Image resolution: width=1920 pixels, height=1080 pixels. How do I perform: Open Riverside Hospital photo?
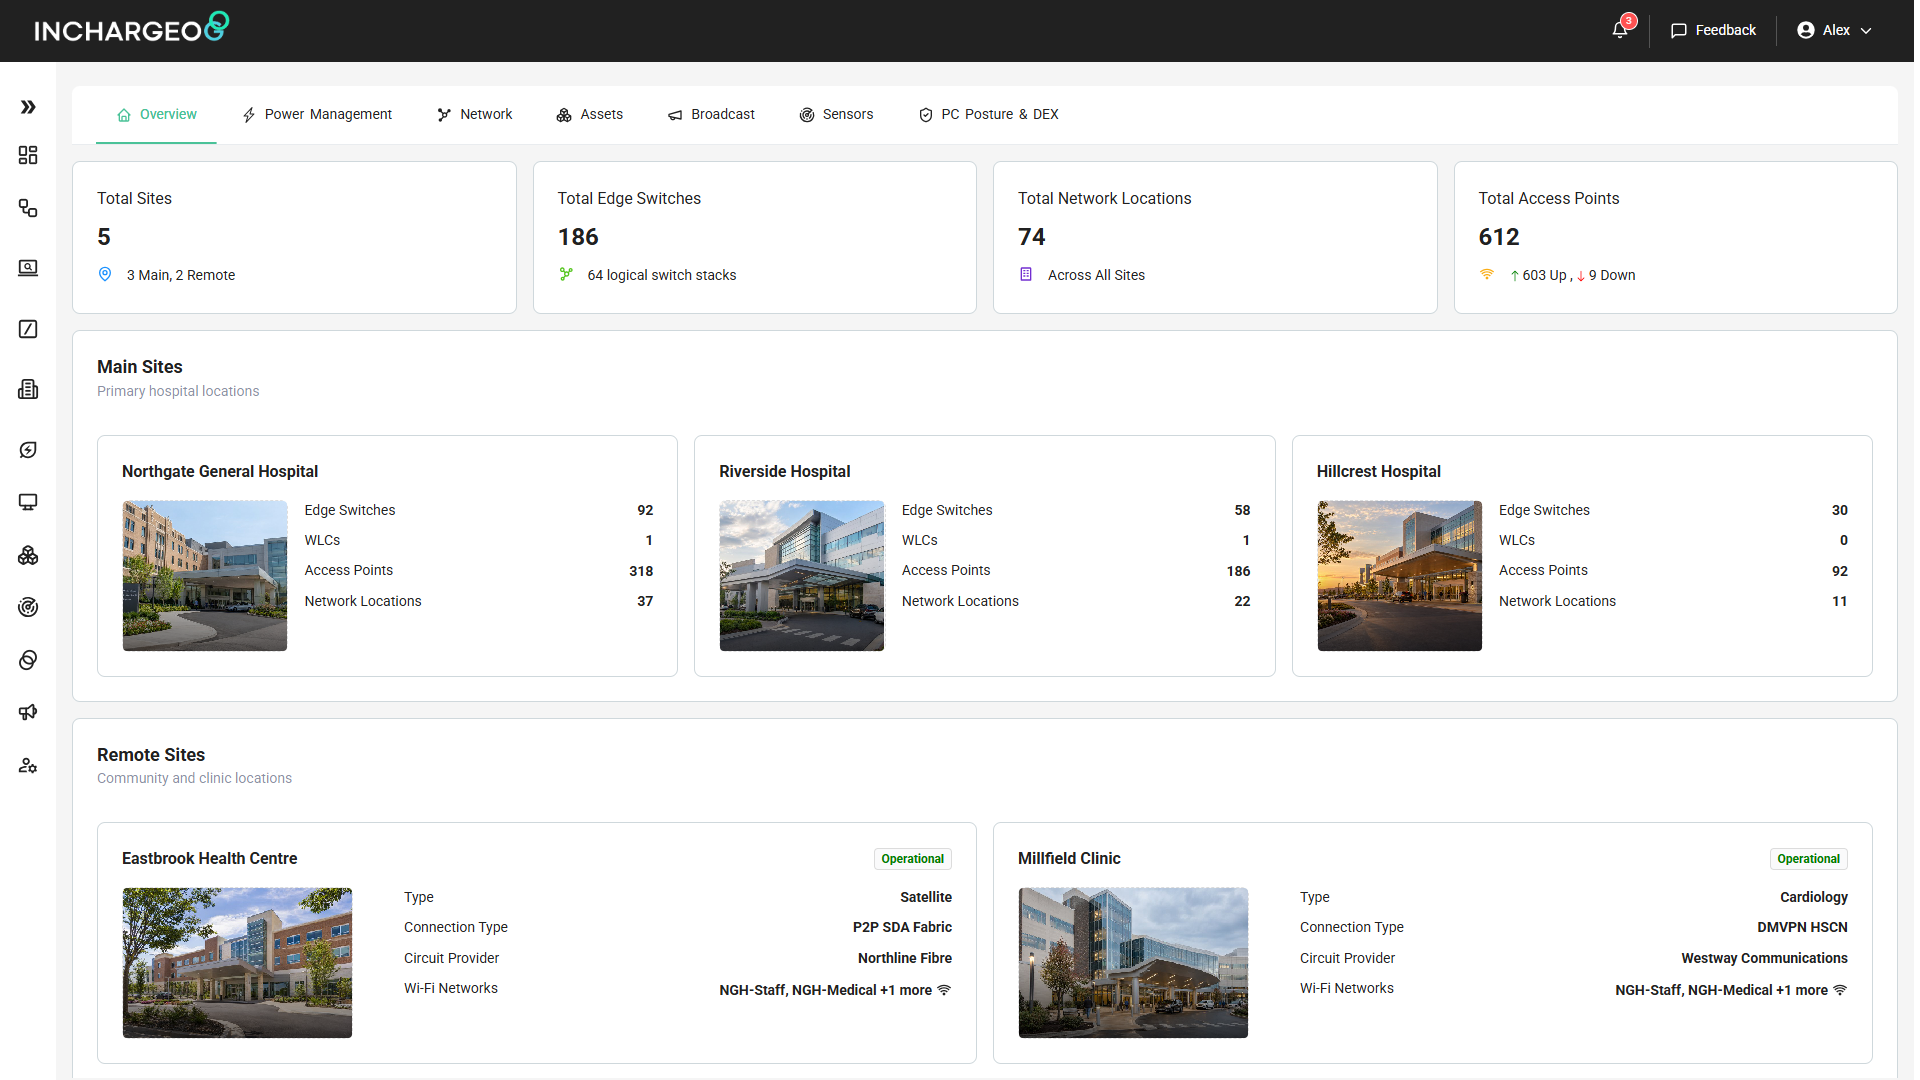pos(802,576)
